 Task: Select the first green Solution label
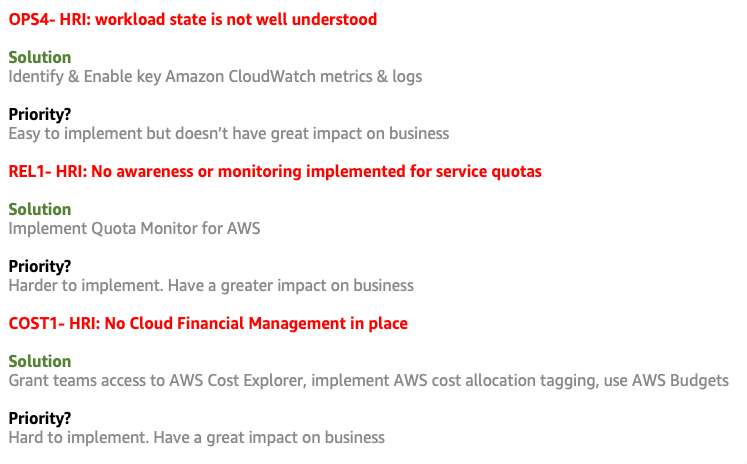[40, 57]
